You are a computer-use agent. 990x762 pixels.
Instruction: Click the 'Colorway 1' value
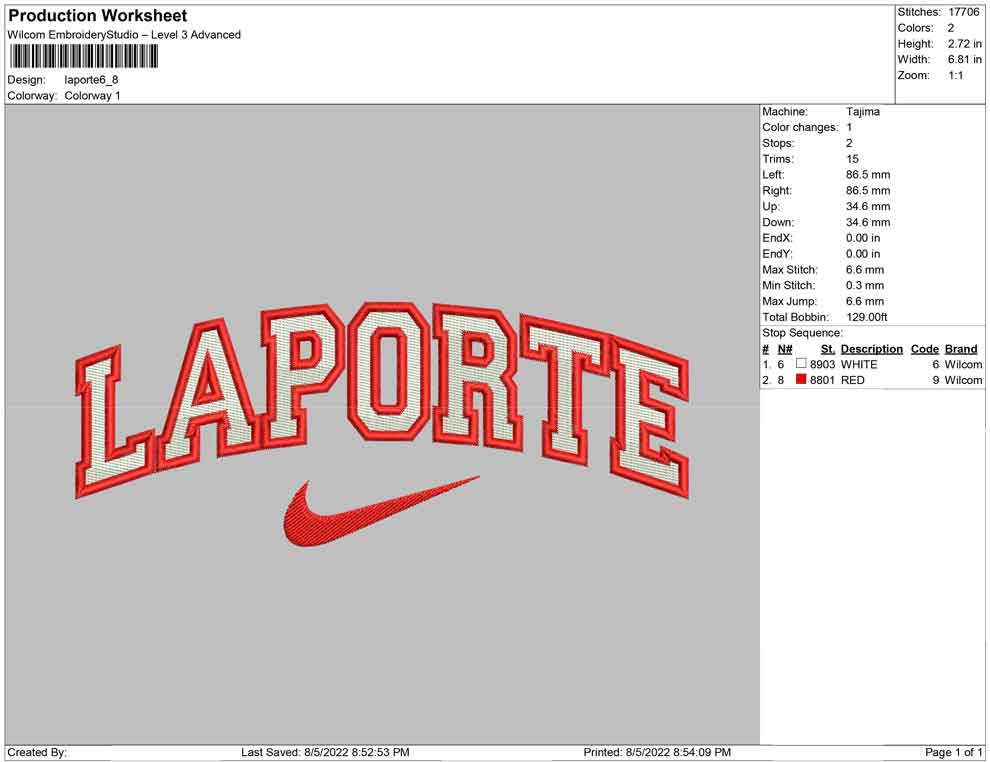pyautogui.click(x=92, y=96)
